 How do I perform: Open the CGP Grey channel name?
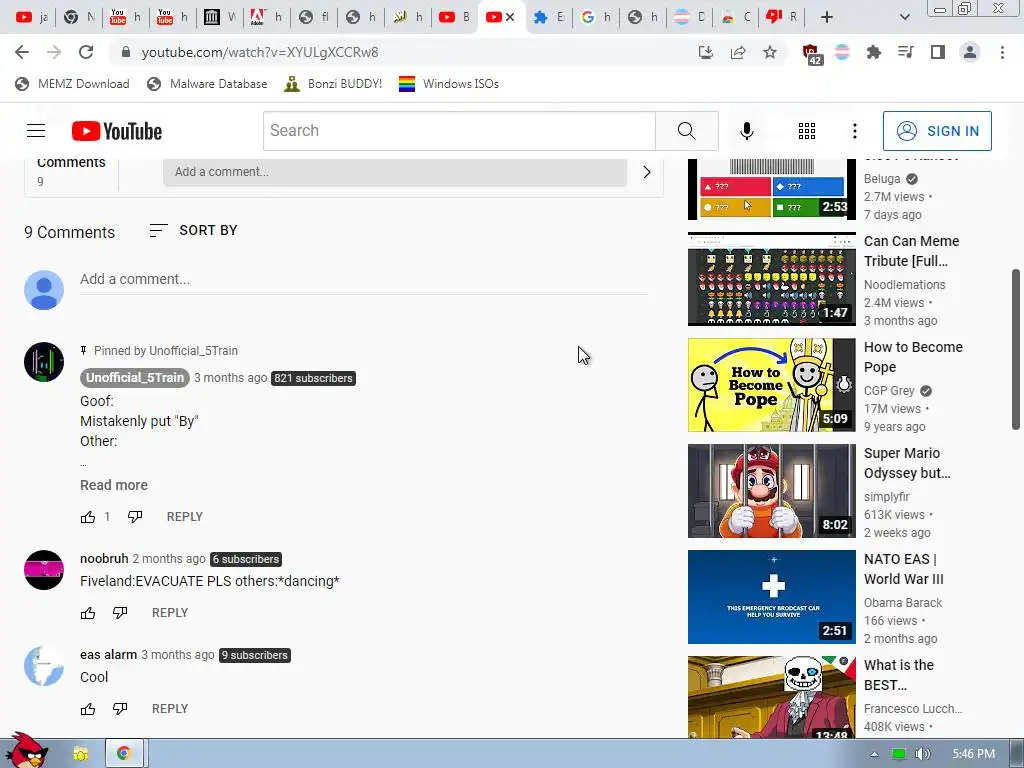click(x=889, y=391)
